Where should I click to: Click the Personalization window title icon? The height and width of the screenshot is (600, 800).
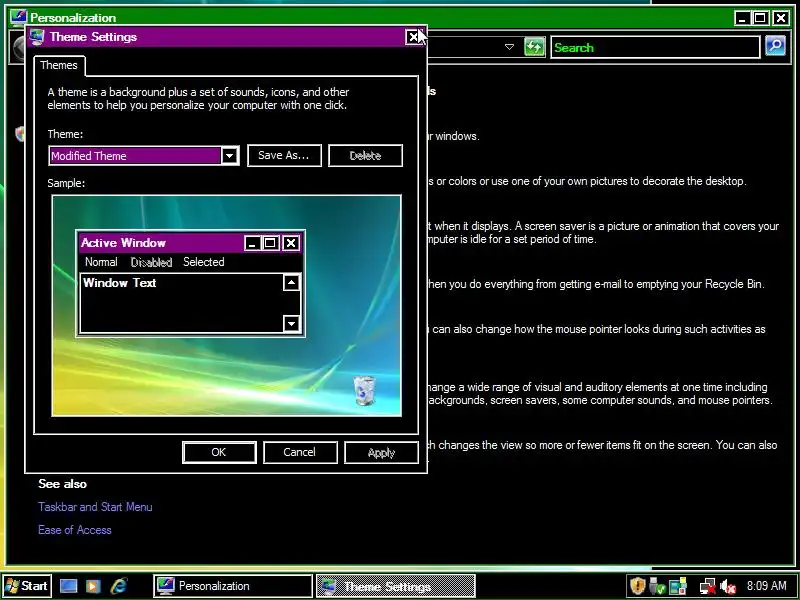tap(18, 17)
